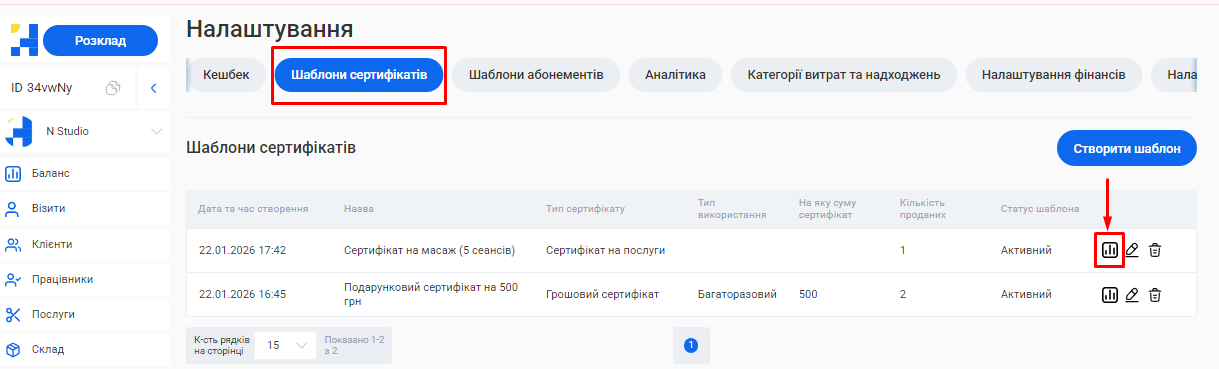This screenshot has height=369, width=1219.
Task: Click the Грошовий сертифікат type cell
Action: [602, 295]
